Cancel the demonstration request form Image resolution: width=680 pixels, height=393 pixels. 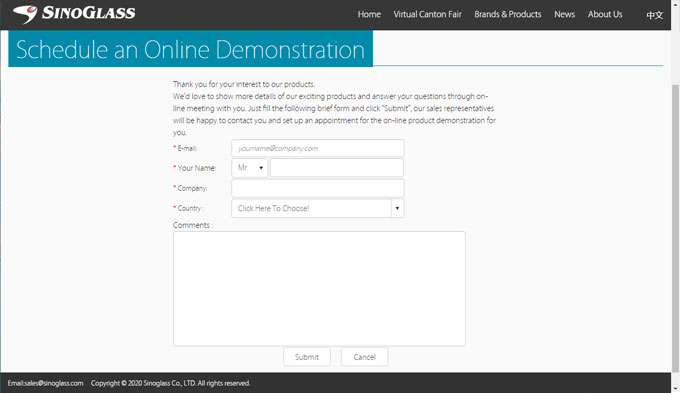[364, 357]
